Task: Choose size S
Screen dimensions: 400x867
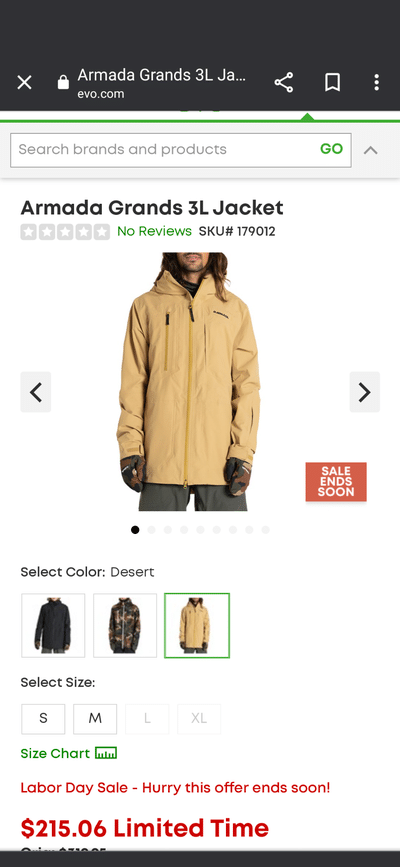Action: click(x=43, y=719)
